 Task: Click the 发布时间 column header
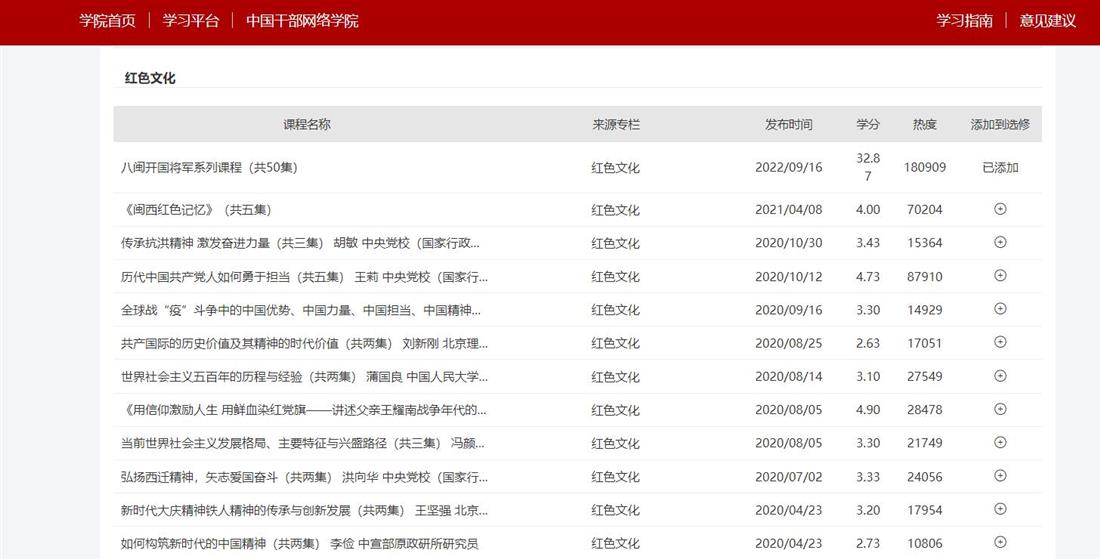coord(789,124)
